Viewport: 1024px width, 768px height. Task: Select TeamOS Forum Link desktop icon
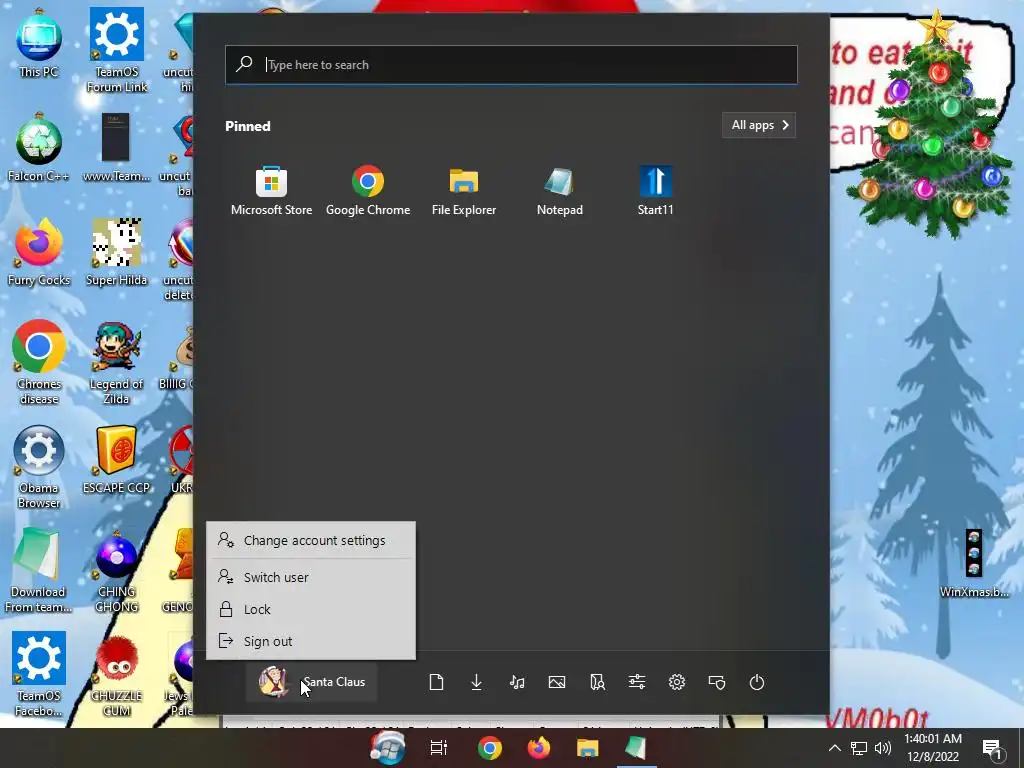click(117, 51)
